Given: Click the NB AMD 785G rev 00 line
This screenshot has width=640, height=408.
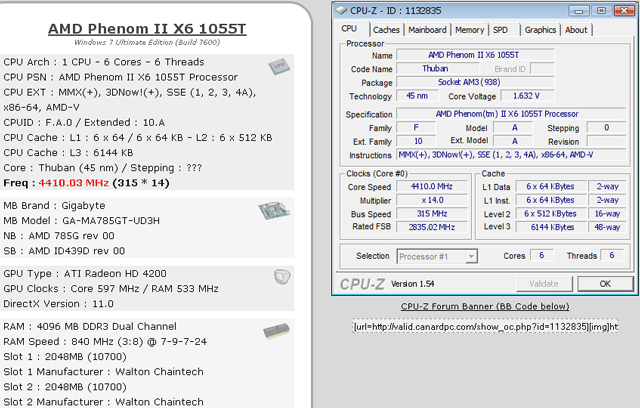Looking at the screenshot, I should pyautogui.click(x=59, y=236).
